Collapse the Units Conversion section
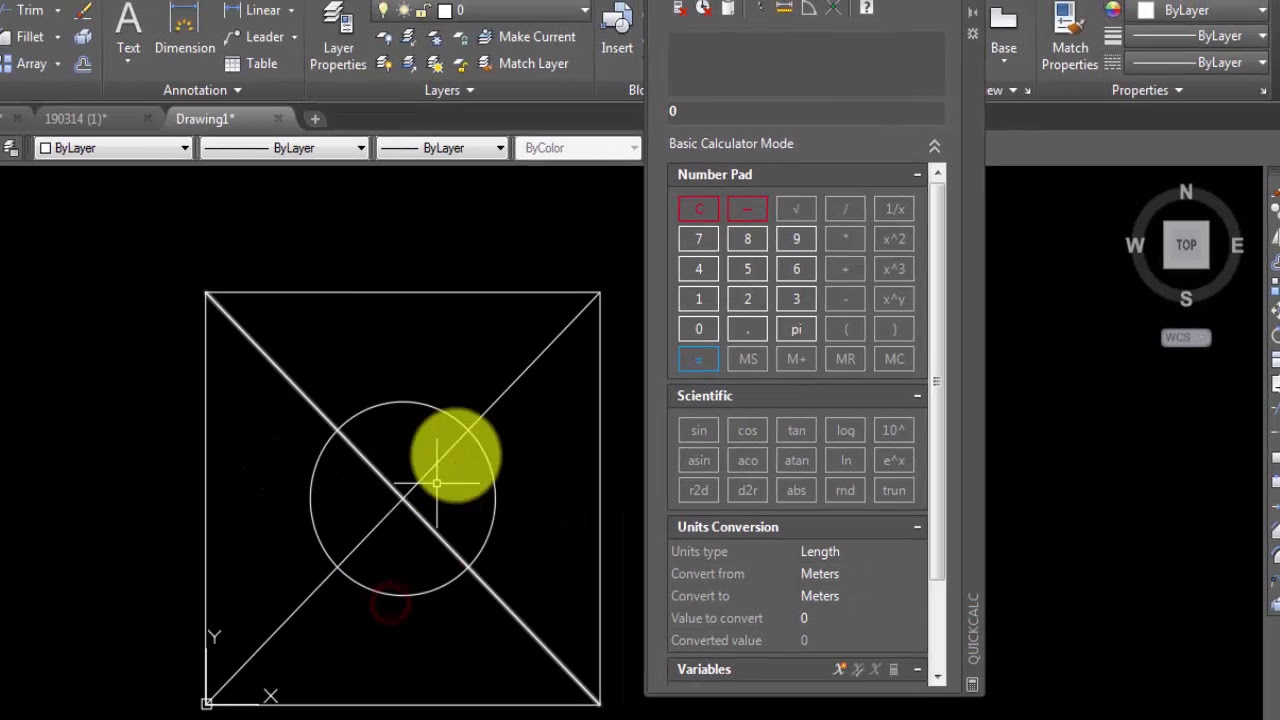 point(917,527)
